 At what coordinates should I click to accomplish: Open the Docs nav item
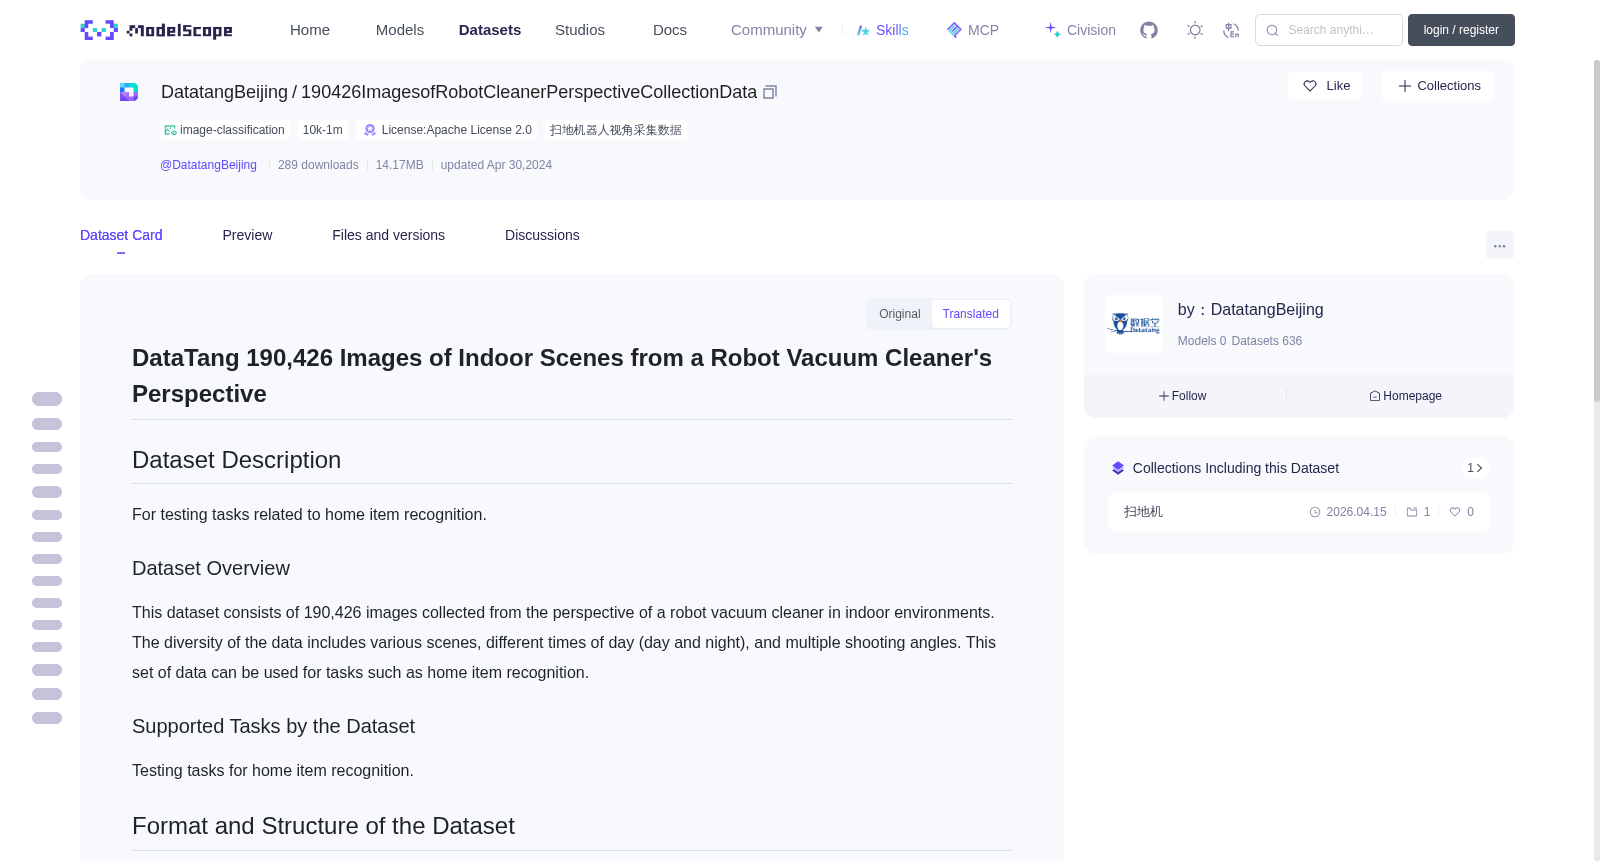click(x=670, y=30)
